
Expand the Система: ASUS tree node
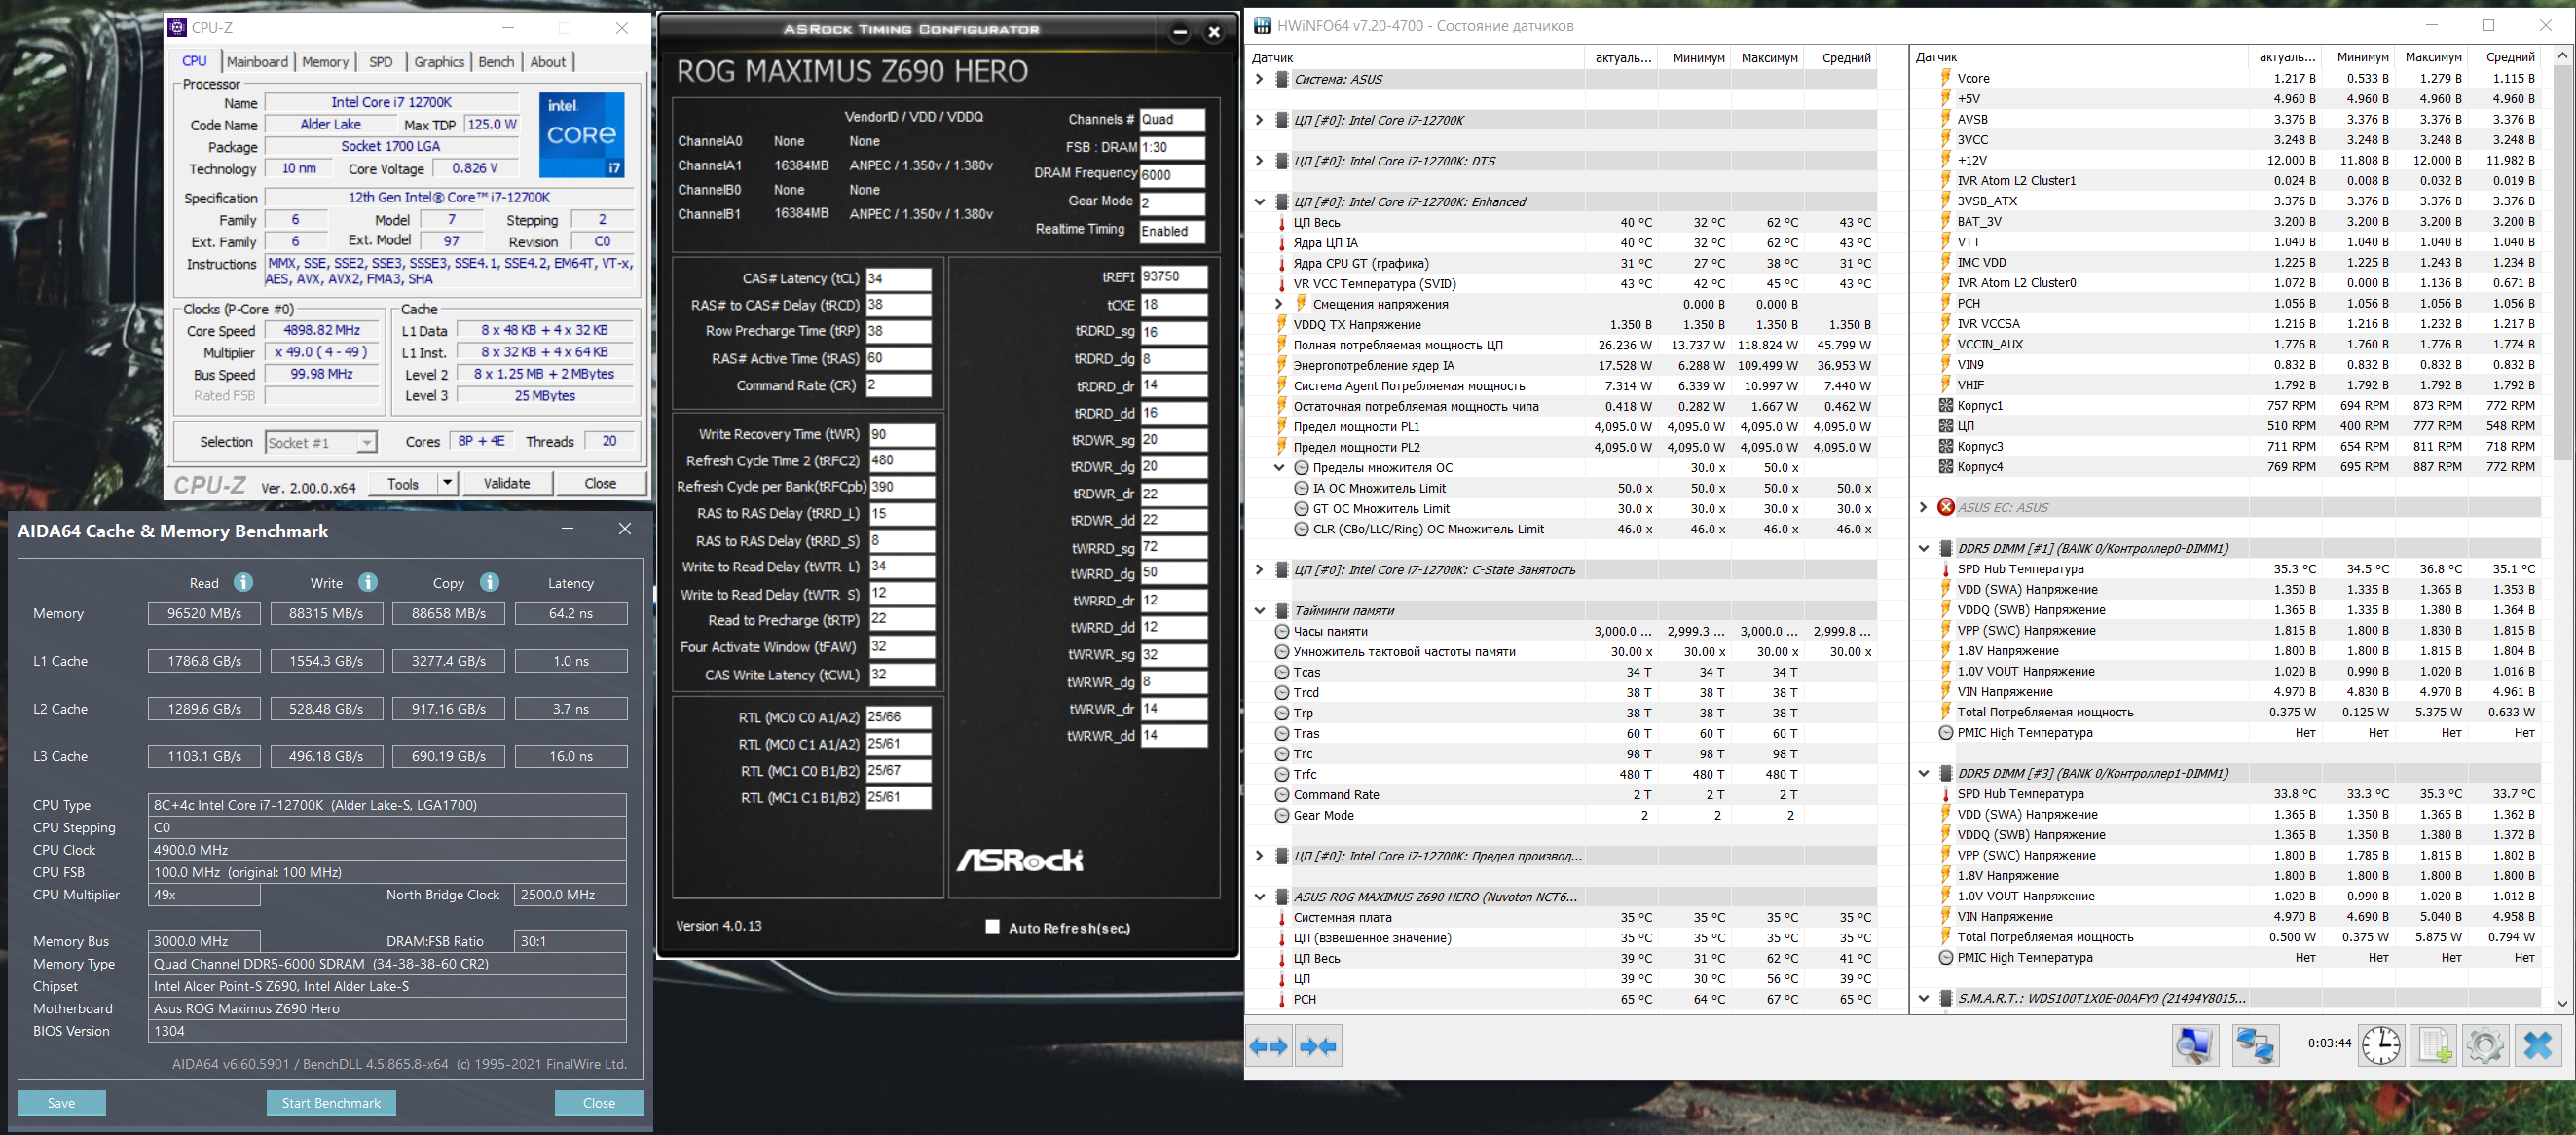point(1259,79)
